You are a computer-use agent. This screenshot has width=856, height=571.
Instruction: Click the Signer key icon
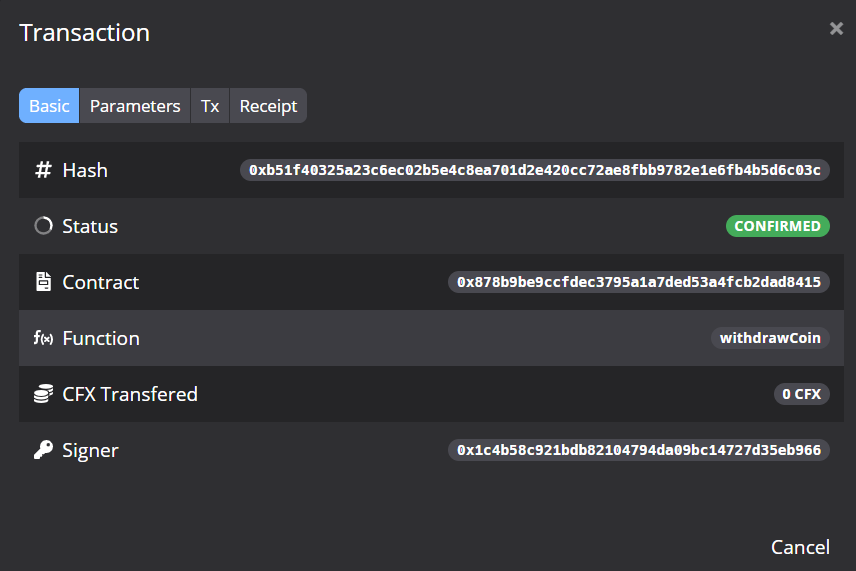coord(43,450)
